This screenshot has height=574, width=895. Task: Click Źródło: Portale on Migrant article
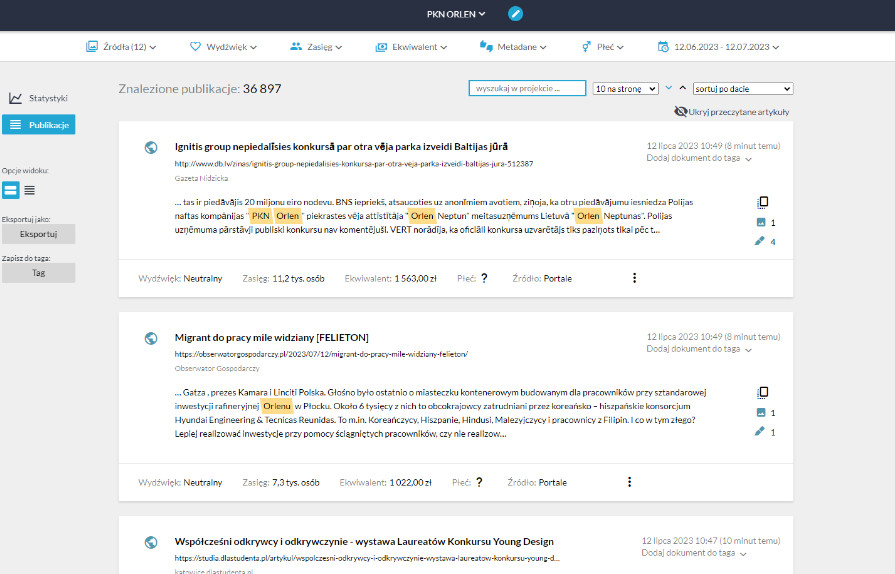(537, 483)
